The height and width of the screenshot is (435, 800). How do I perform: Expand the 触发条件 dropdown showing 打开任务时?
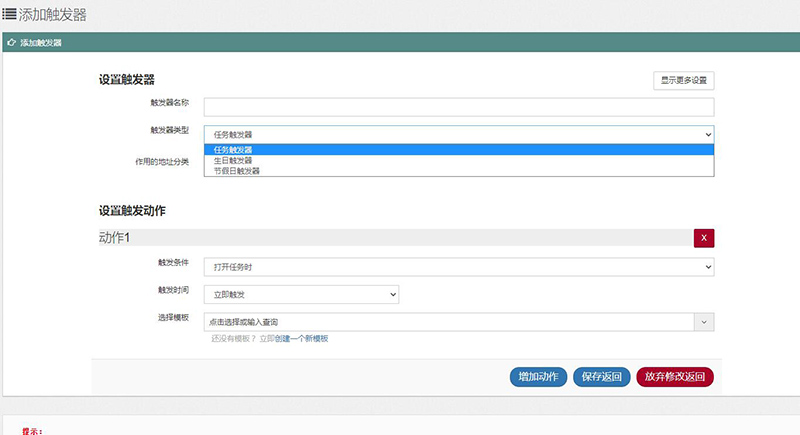coord(458,267)
